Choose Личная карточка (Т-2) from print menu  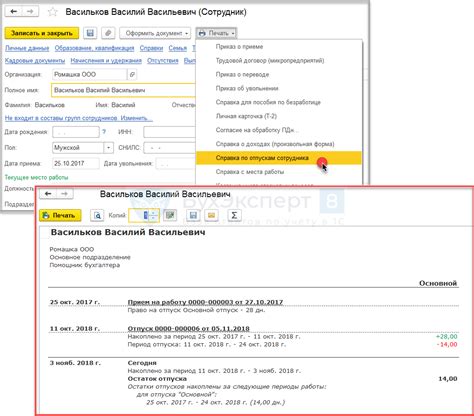point(246,116)
